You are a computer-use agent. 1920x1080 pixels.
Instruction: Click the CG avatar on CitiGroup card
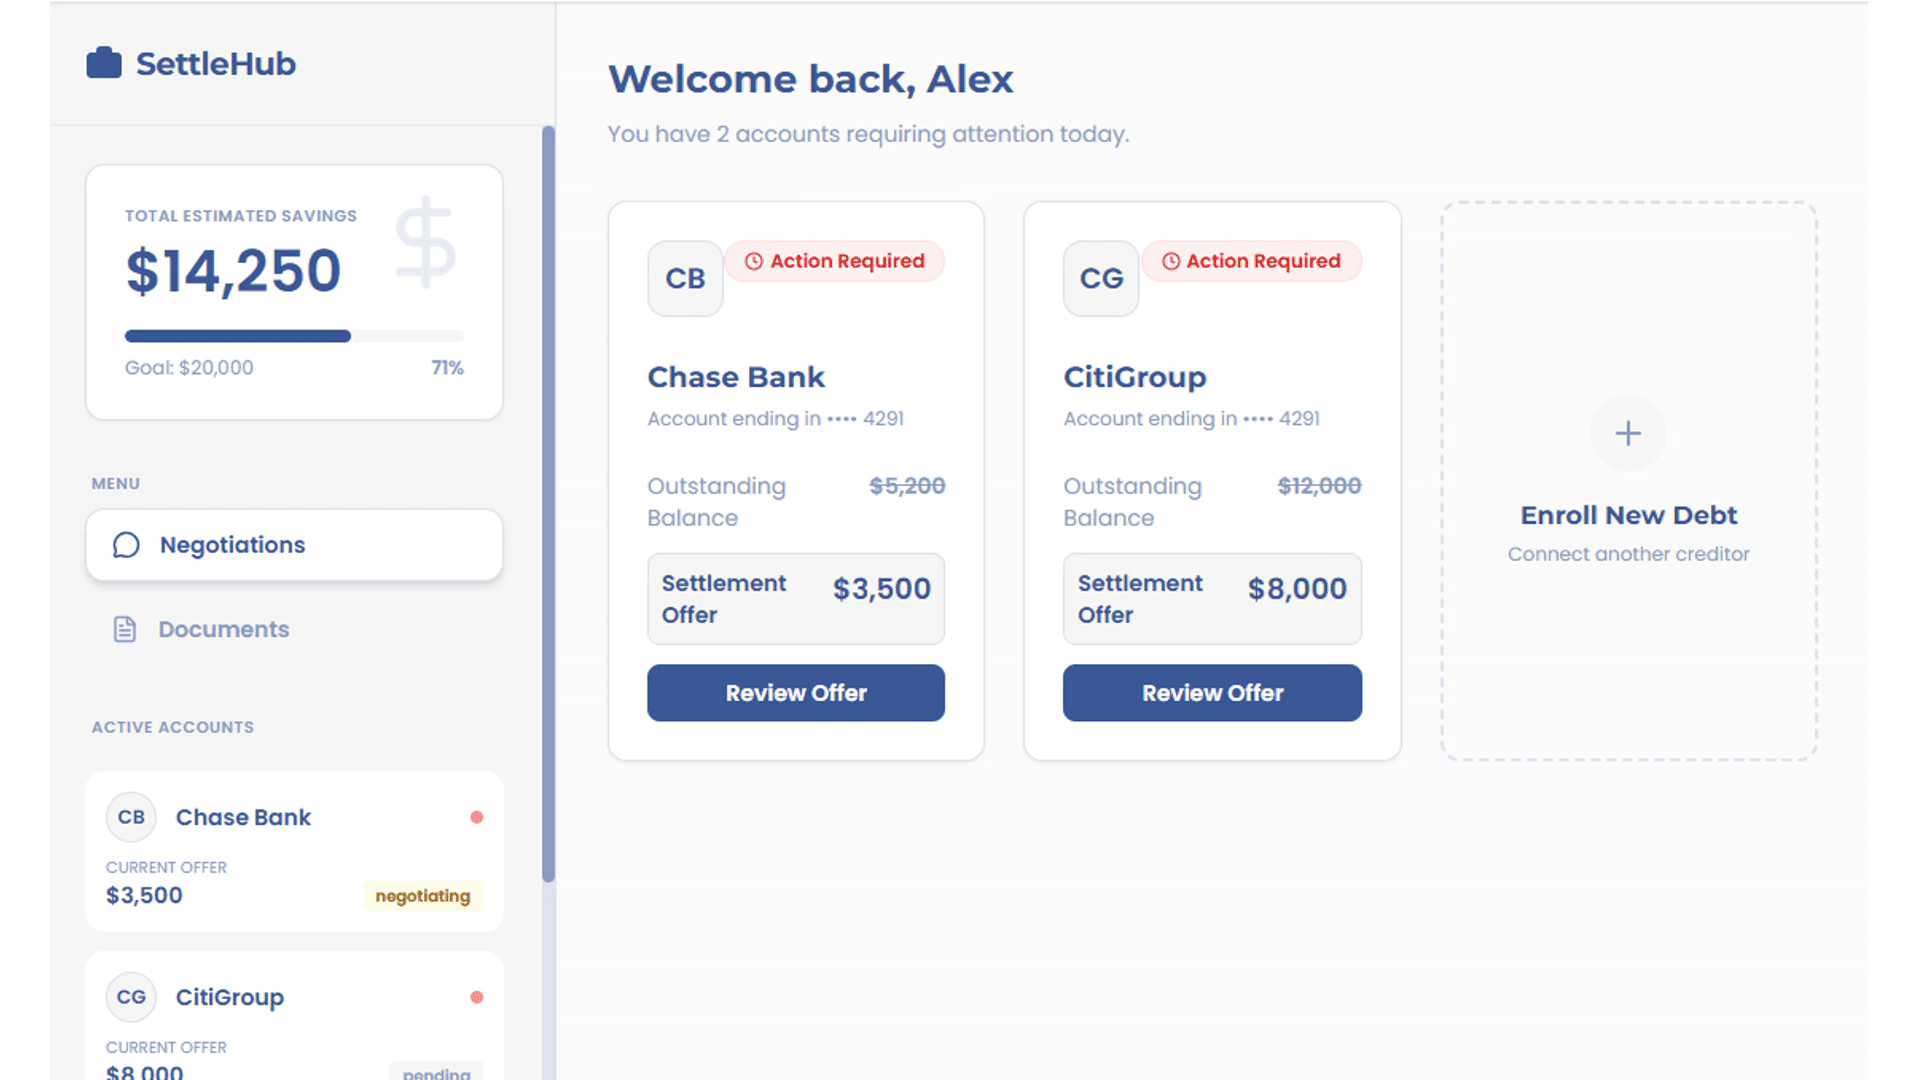click(x=1101, y=278)
